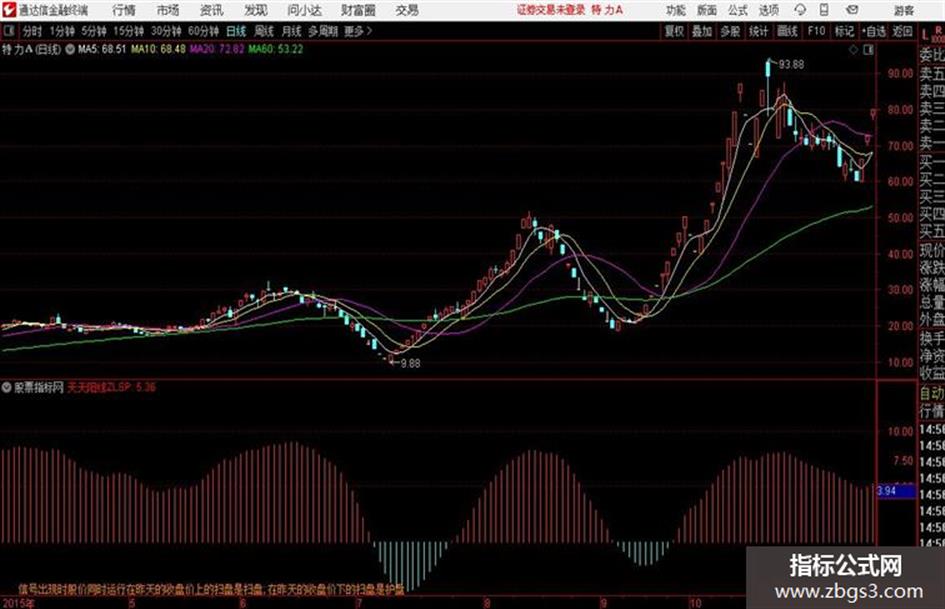Screen dimensions: 945x609
Task: Switch to 分时 intraday chart
Action: [33, 31]
